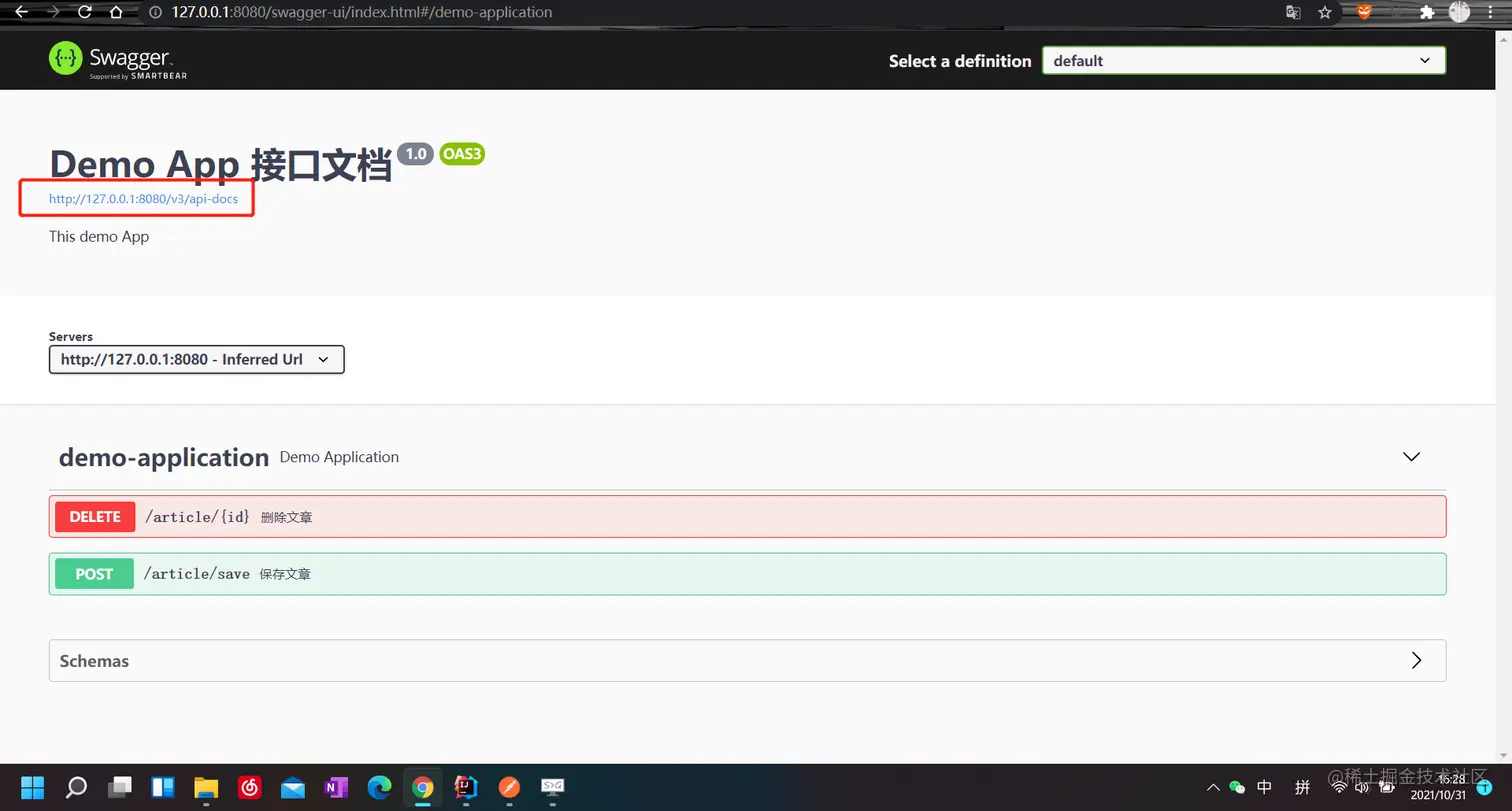The image size is (1512, 811).
Task: Open the Mail app from taskbar
Action: click(x=293, y=788)
